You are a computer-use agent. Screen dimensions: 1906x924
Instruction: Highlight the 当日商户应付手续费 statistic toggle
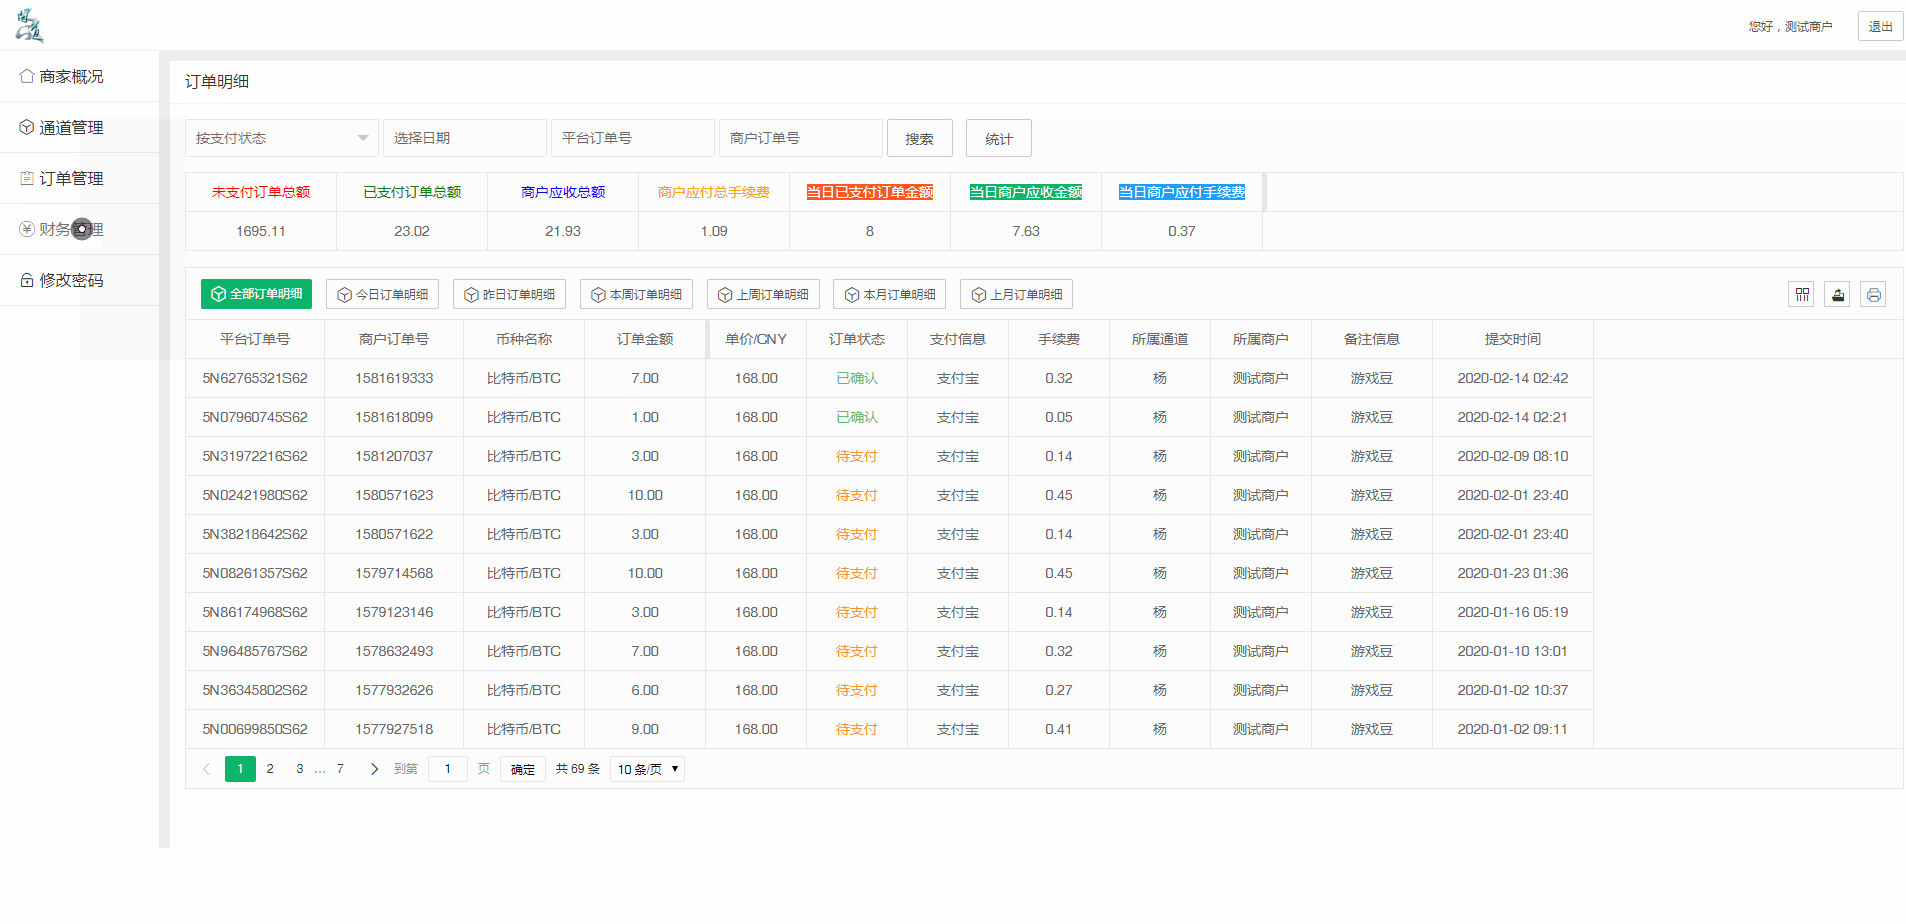coord(1181,191)
